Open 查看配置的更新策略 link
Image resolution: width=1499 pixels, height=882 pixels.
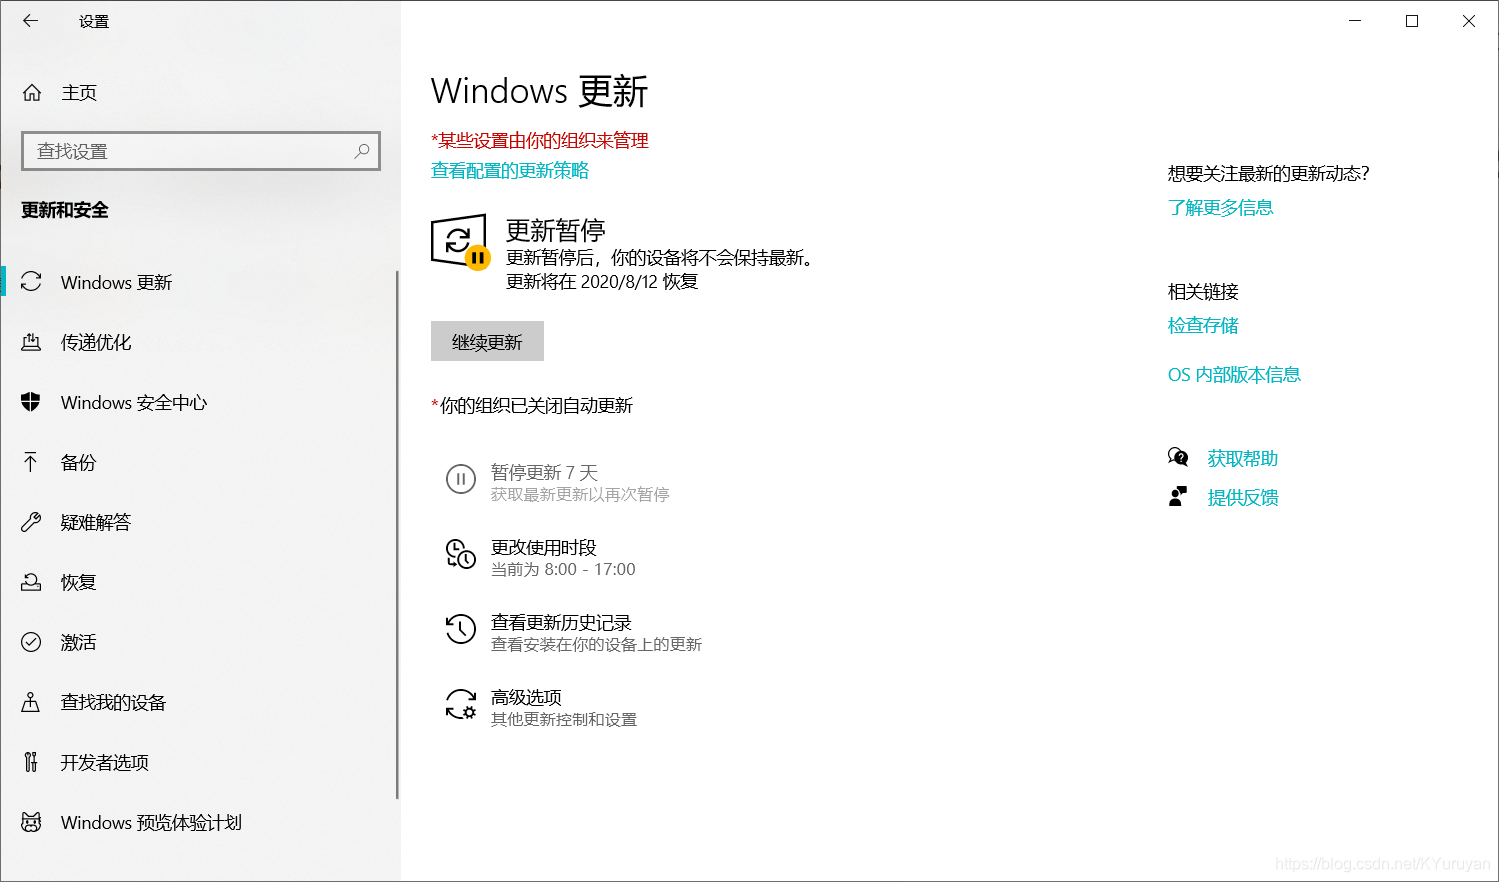tap(510, 171)
